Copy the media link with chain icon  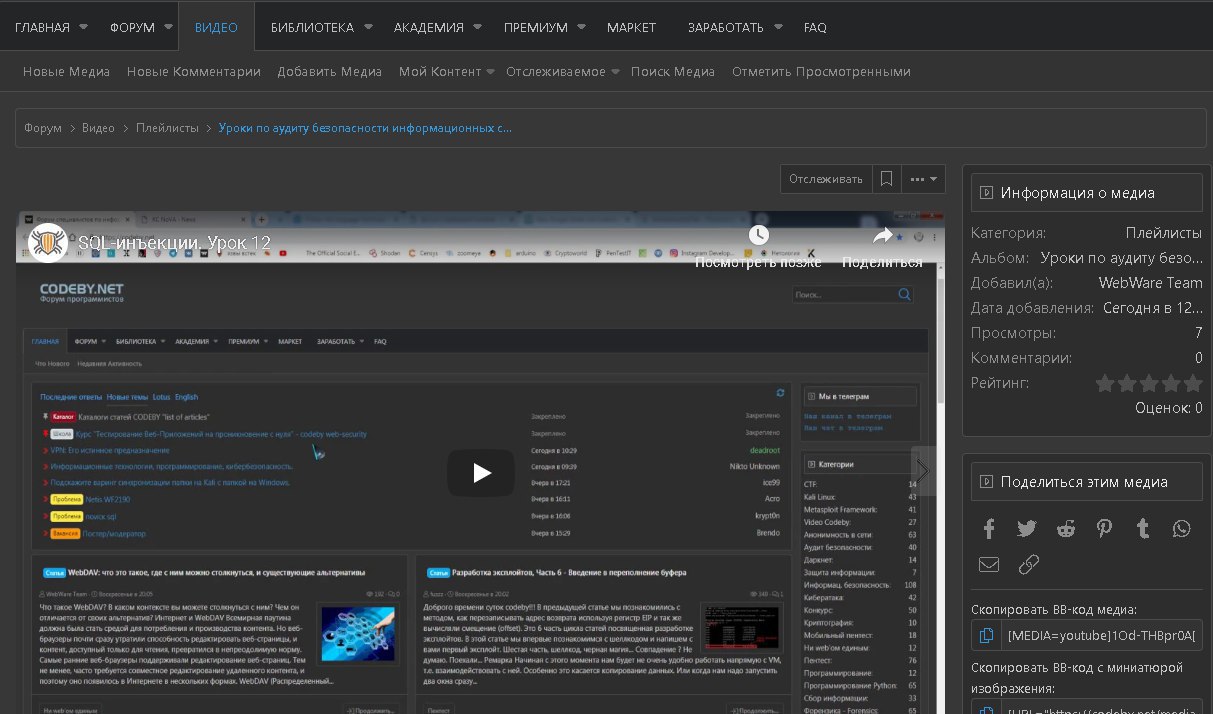click(1028, 565)
